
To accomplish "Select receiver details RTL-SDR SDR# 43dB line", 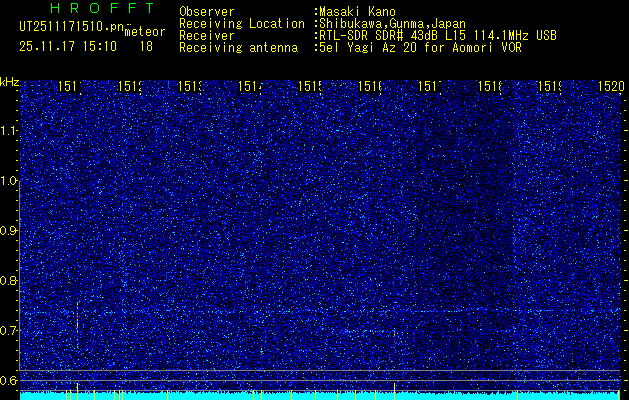I will [438, 36].
